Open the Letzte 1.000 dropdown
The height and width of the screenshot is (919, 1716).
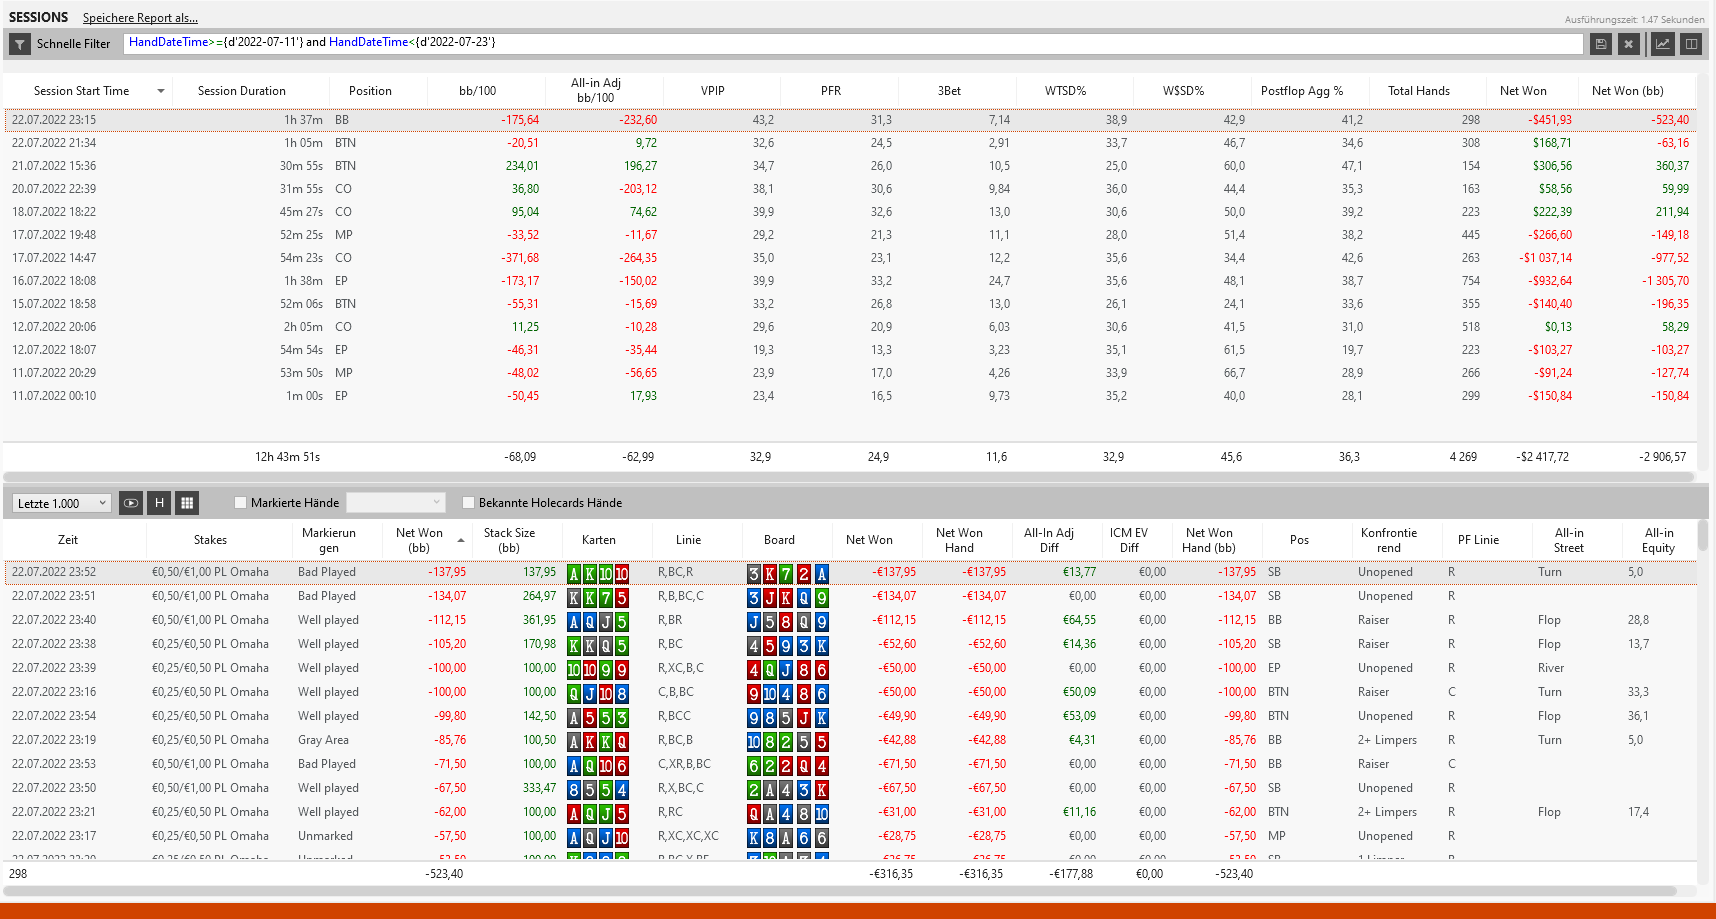[x=61, y=503]
